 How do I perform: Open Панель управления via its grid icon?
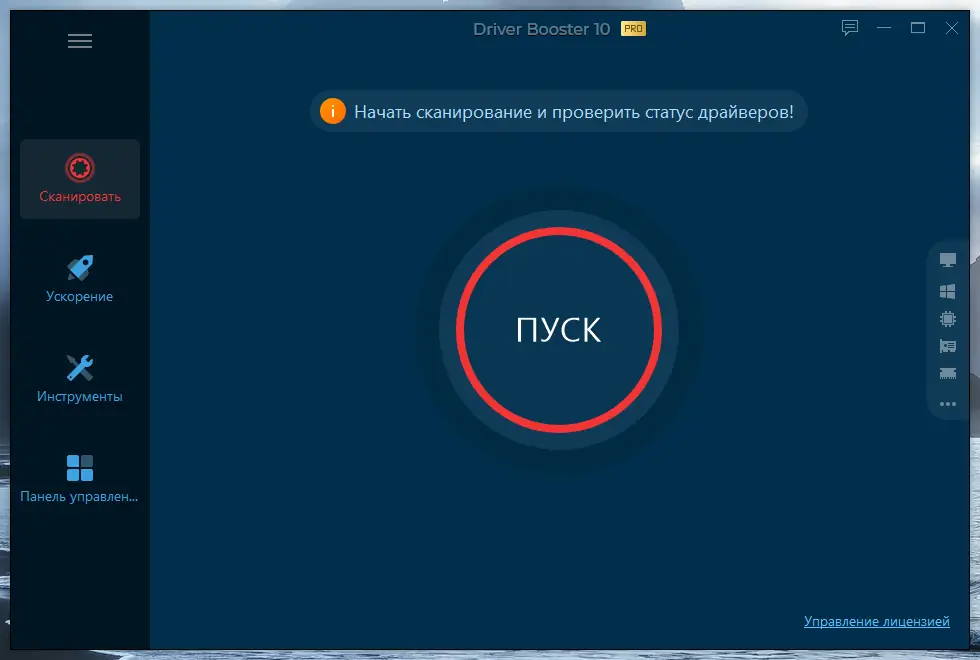(x=80, y=465)
